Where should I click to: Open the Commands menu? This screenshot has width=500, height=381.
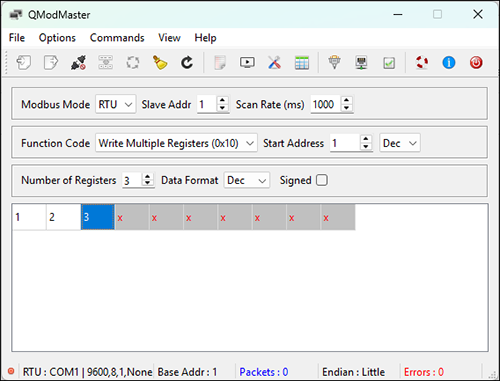coord(117,38)
